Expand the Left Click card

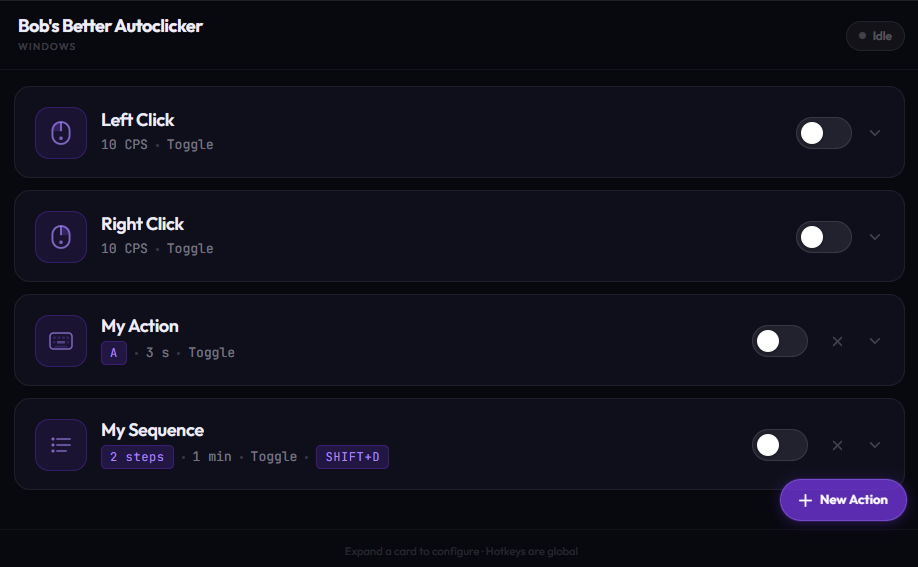coord(875,133)
